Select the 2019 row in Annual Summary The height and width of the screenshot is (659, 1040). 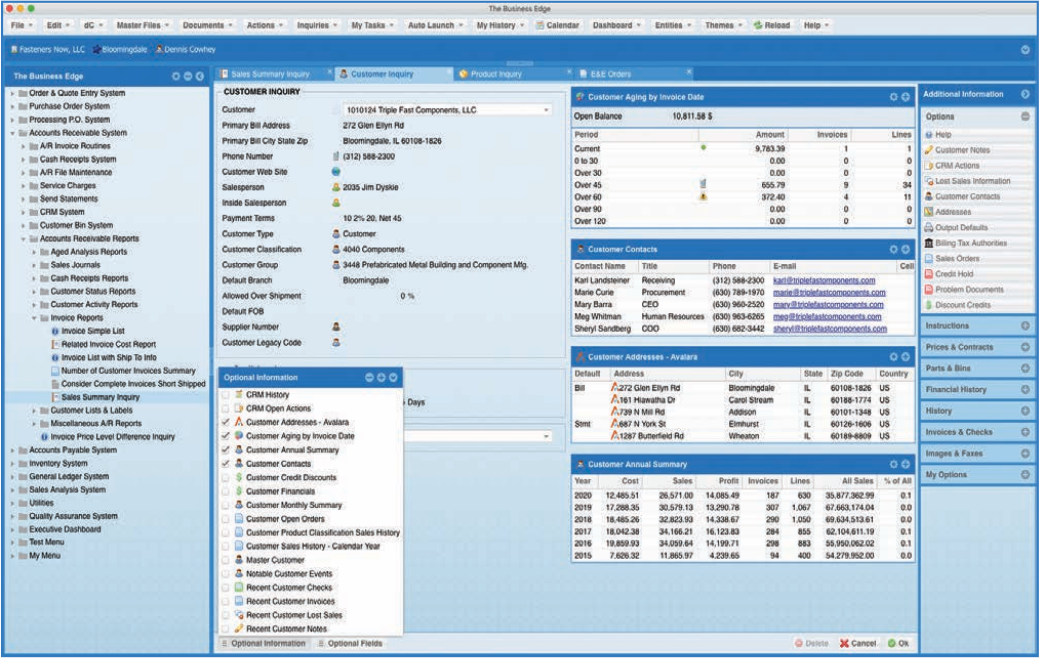(742, 507)
